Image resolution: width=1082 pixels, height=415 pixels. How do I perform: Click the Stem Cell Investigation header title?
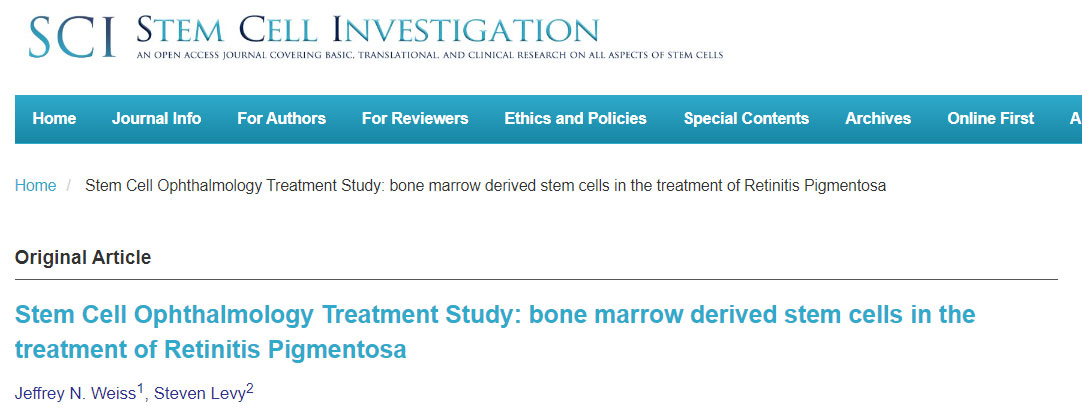367,29
